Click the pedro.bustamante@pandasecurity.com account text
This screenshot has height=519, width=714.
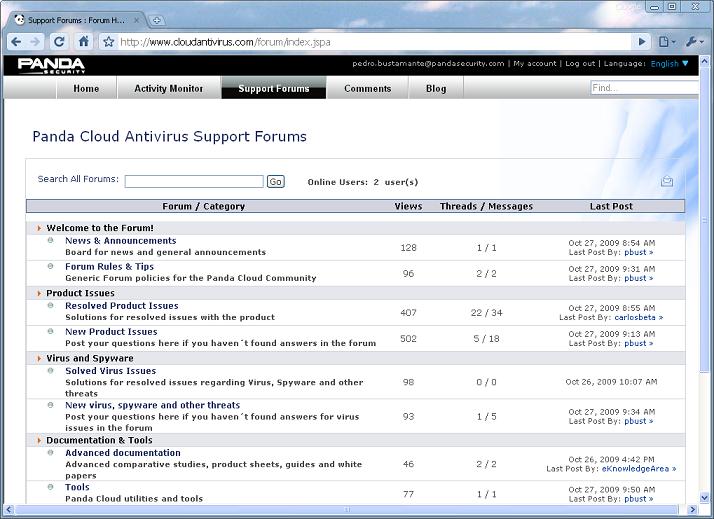[x=428, y=63]
